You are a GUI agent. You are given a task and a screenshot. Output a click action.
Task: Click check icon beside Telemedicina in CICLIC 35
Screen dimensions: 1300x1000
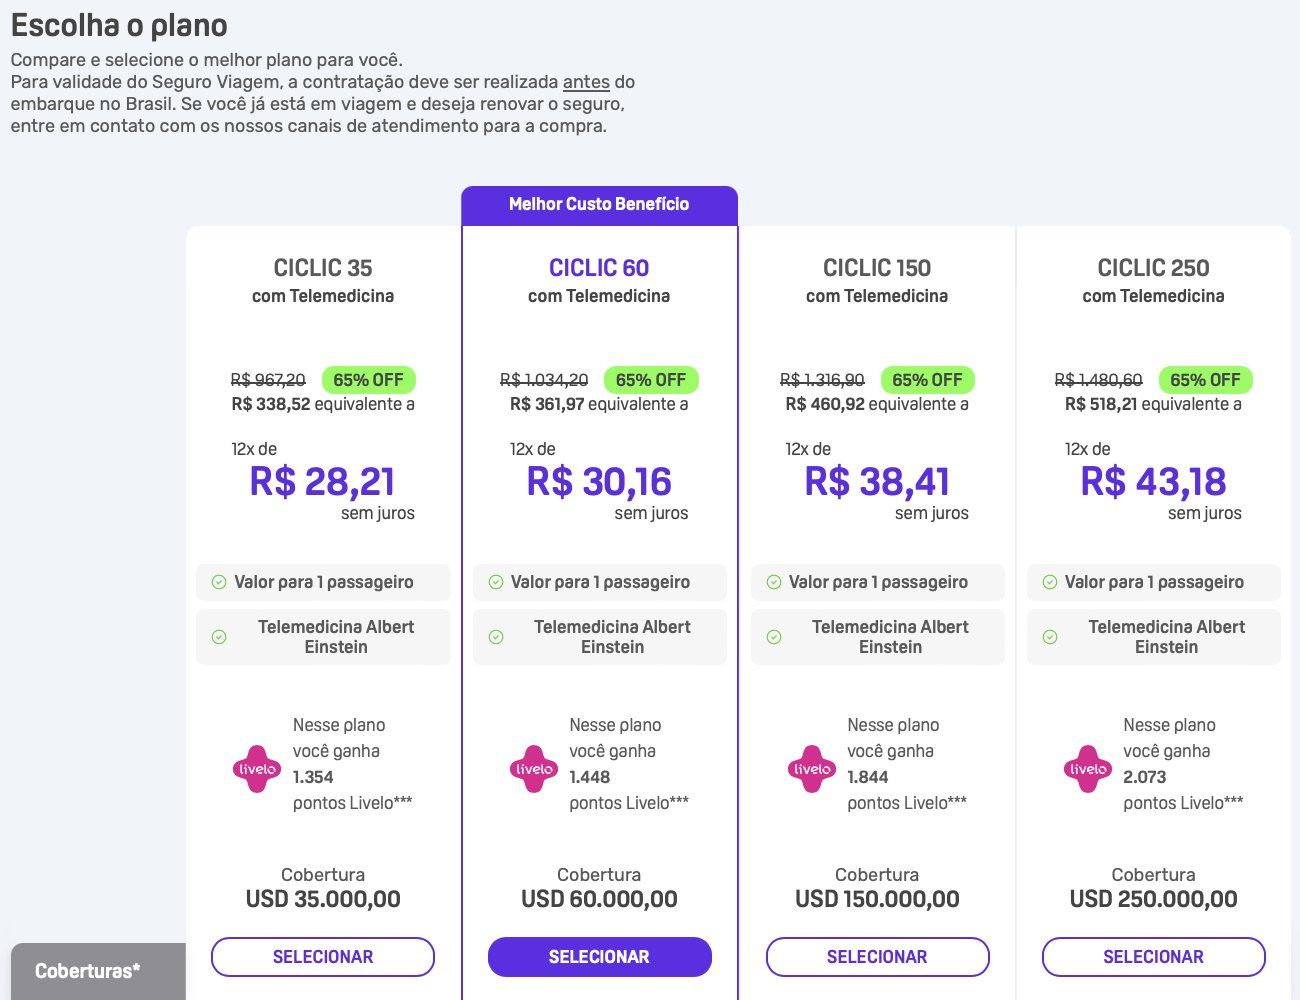click(x=219, y=637)
